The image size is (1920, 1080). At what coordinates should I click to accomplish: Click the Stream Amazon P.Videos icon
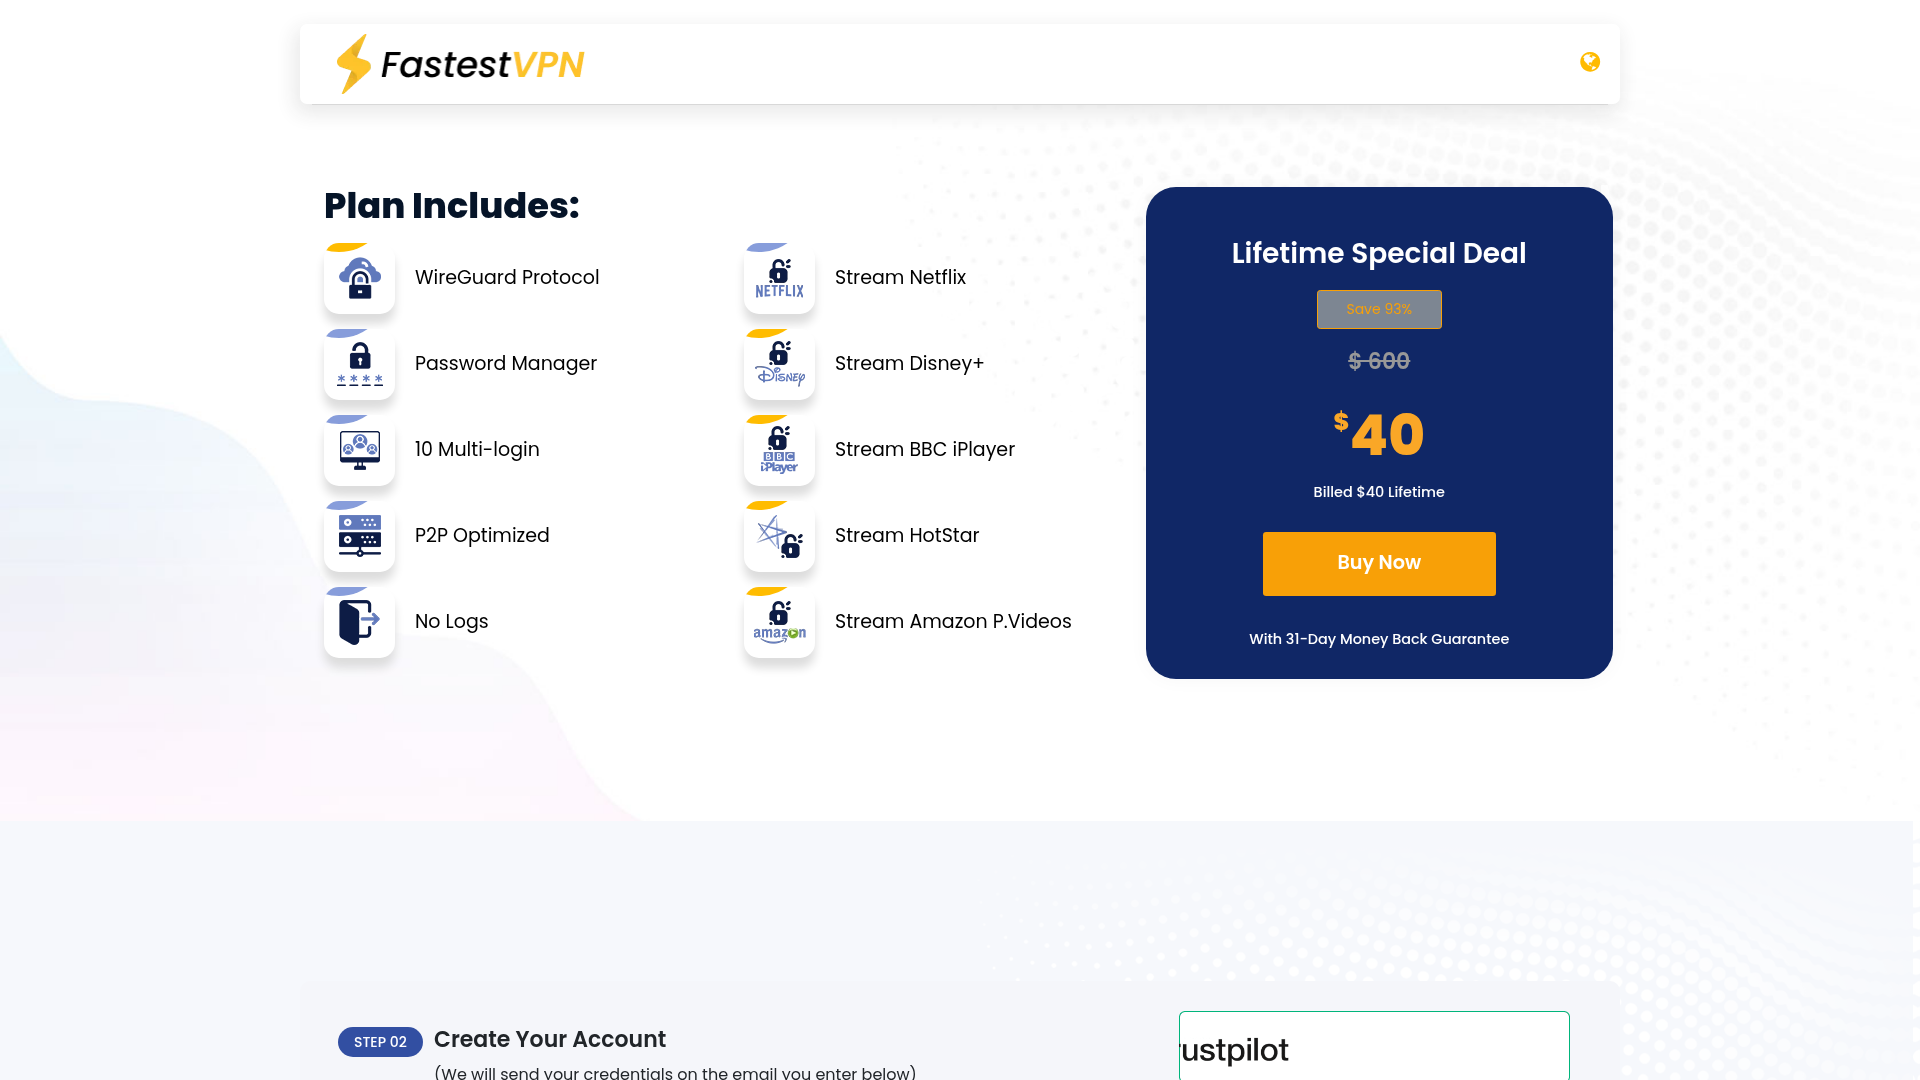(780, 622)
